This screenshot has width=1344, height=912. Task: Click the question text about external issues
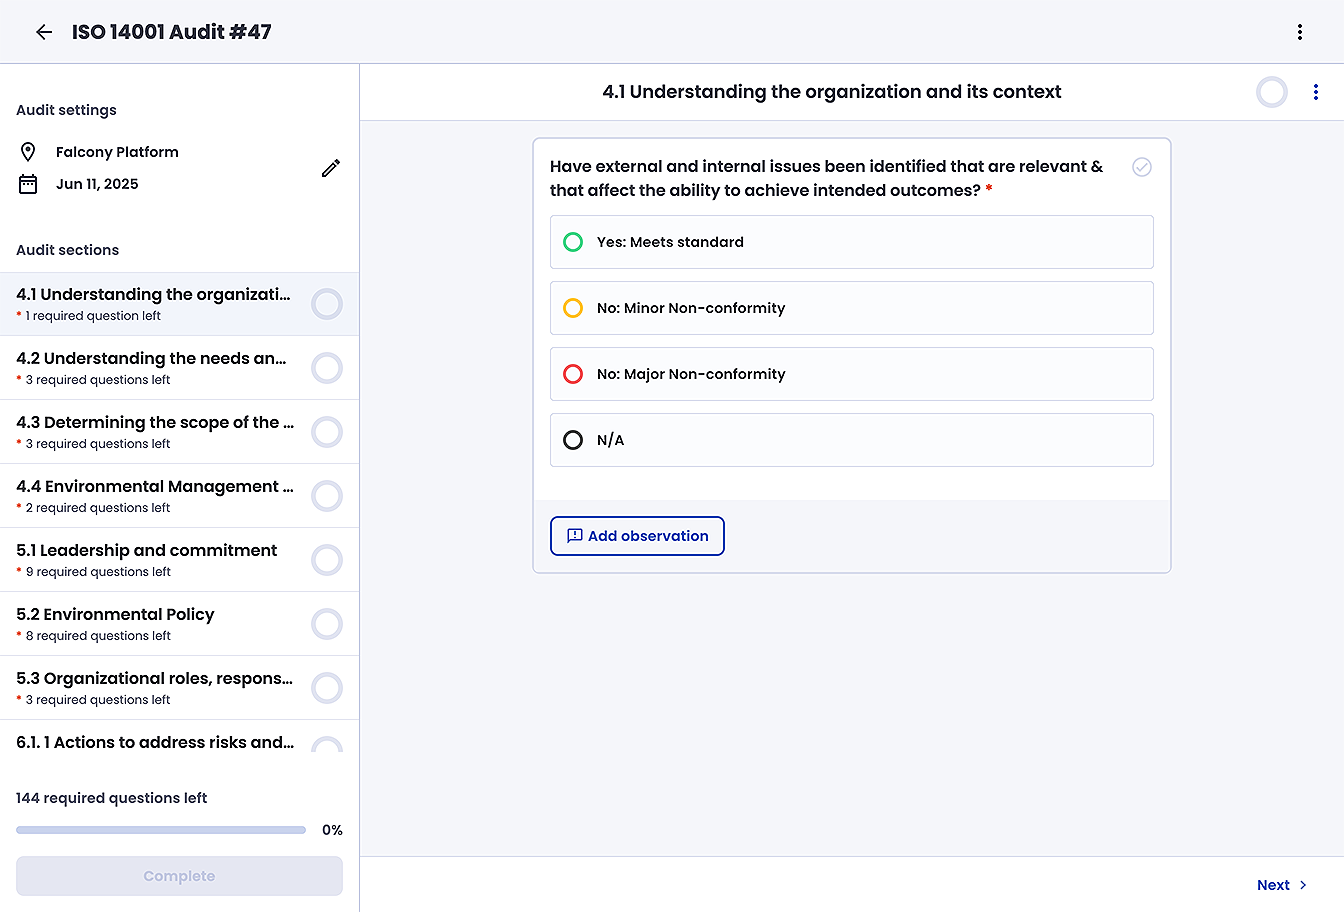pos(827,178)
